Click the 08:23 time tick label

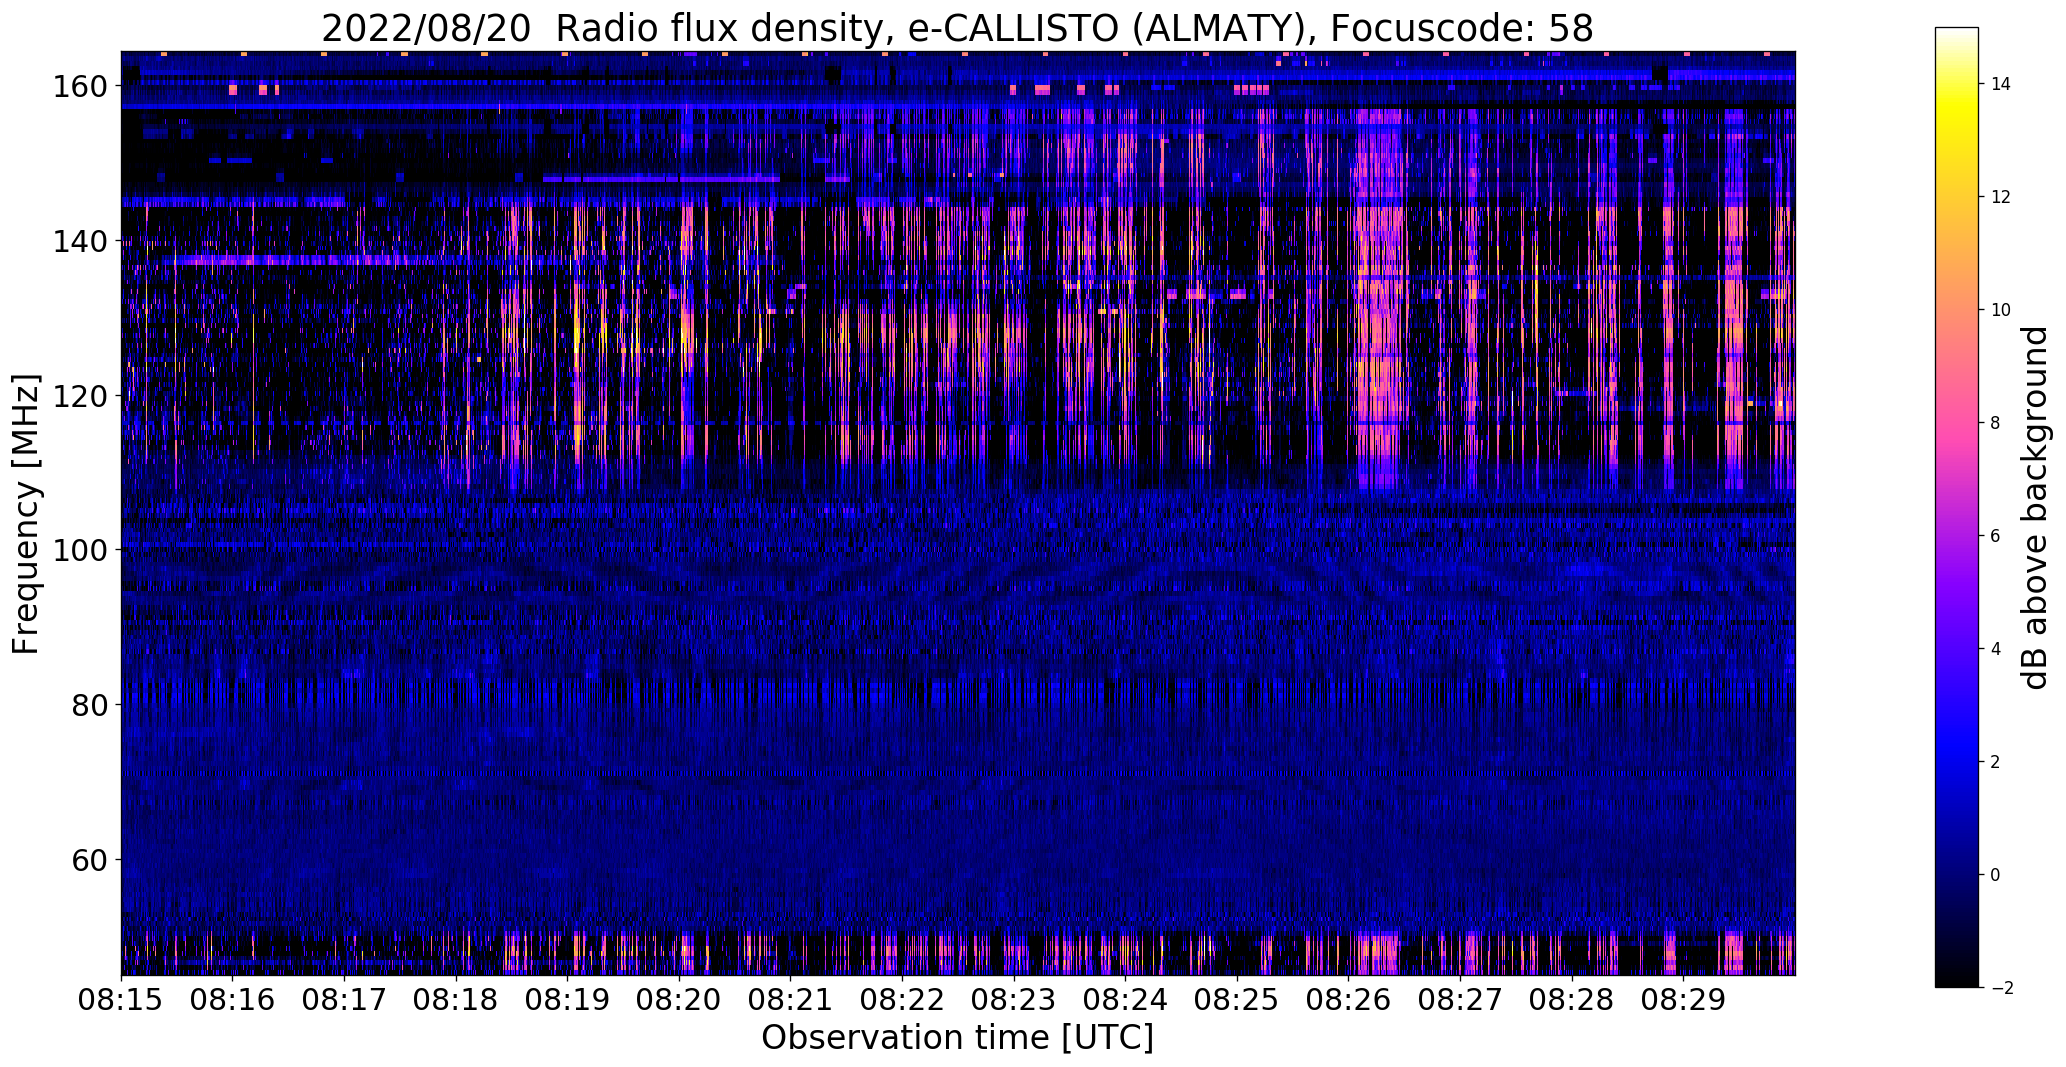click(x=1014, y=1000)
